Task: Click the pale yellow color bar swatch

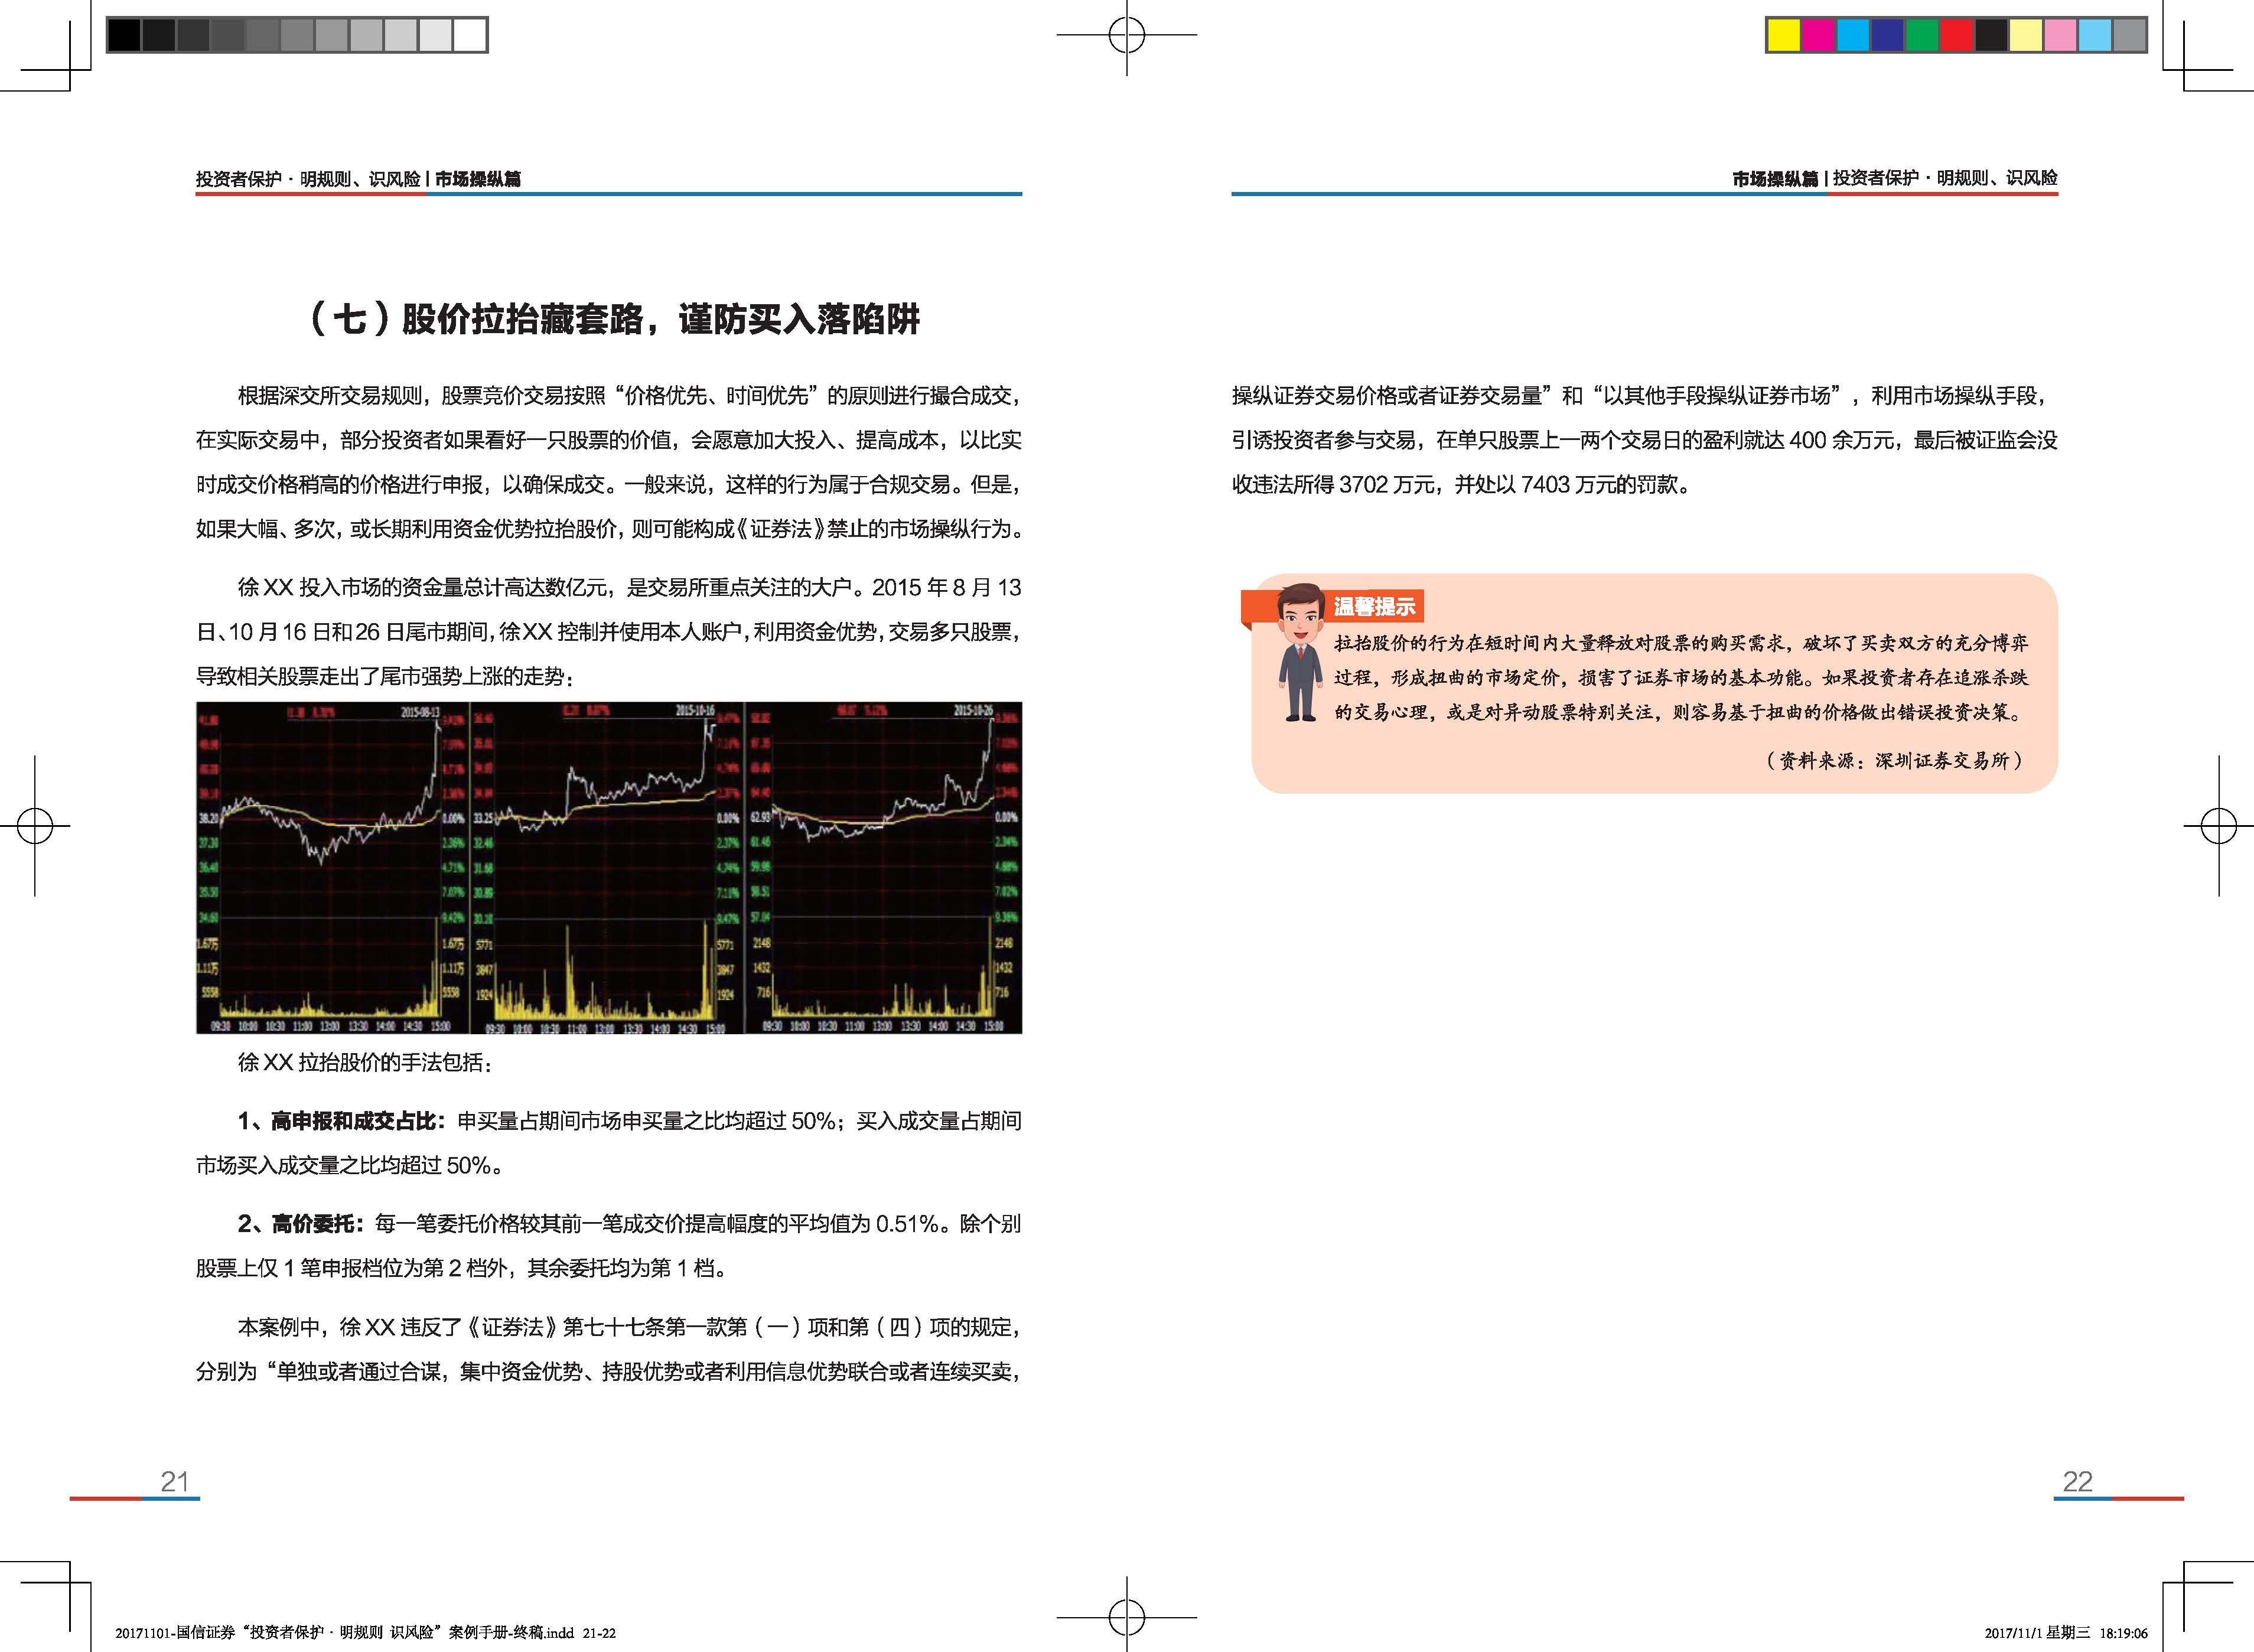Action: pos(2026,35)
